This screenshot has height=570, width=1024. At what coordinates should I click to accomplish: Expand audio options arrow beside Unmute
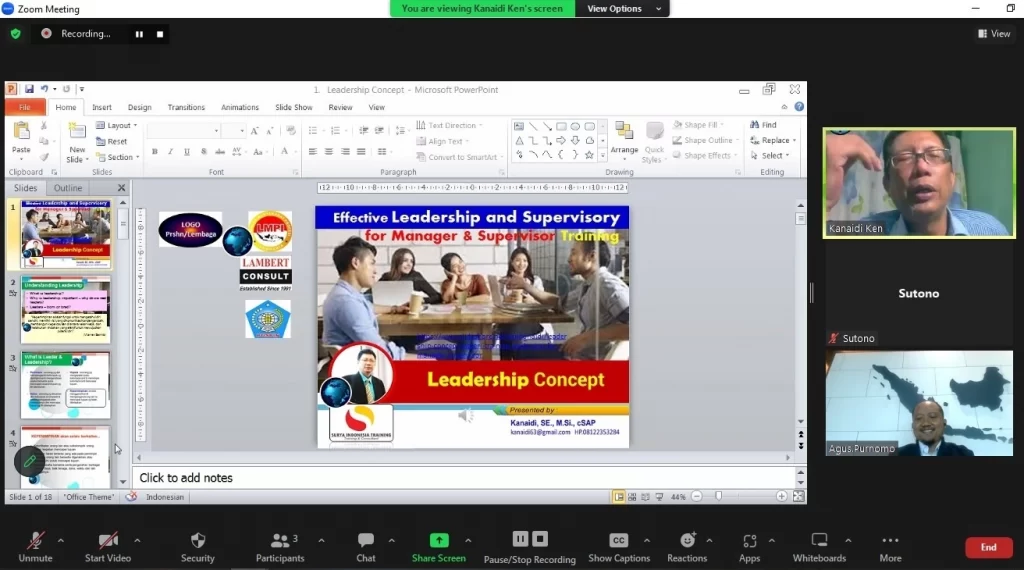(x=61, y=541)
